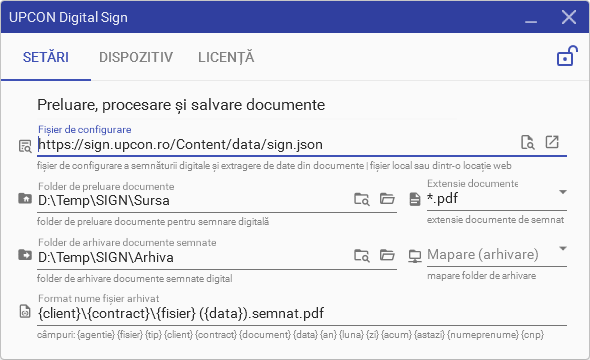Click the document icon beside *.pdf extension
This screenshot has width=590, height=360.
[415, 199]
